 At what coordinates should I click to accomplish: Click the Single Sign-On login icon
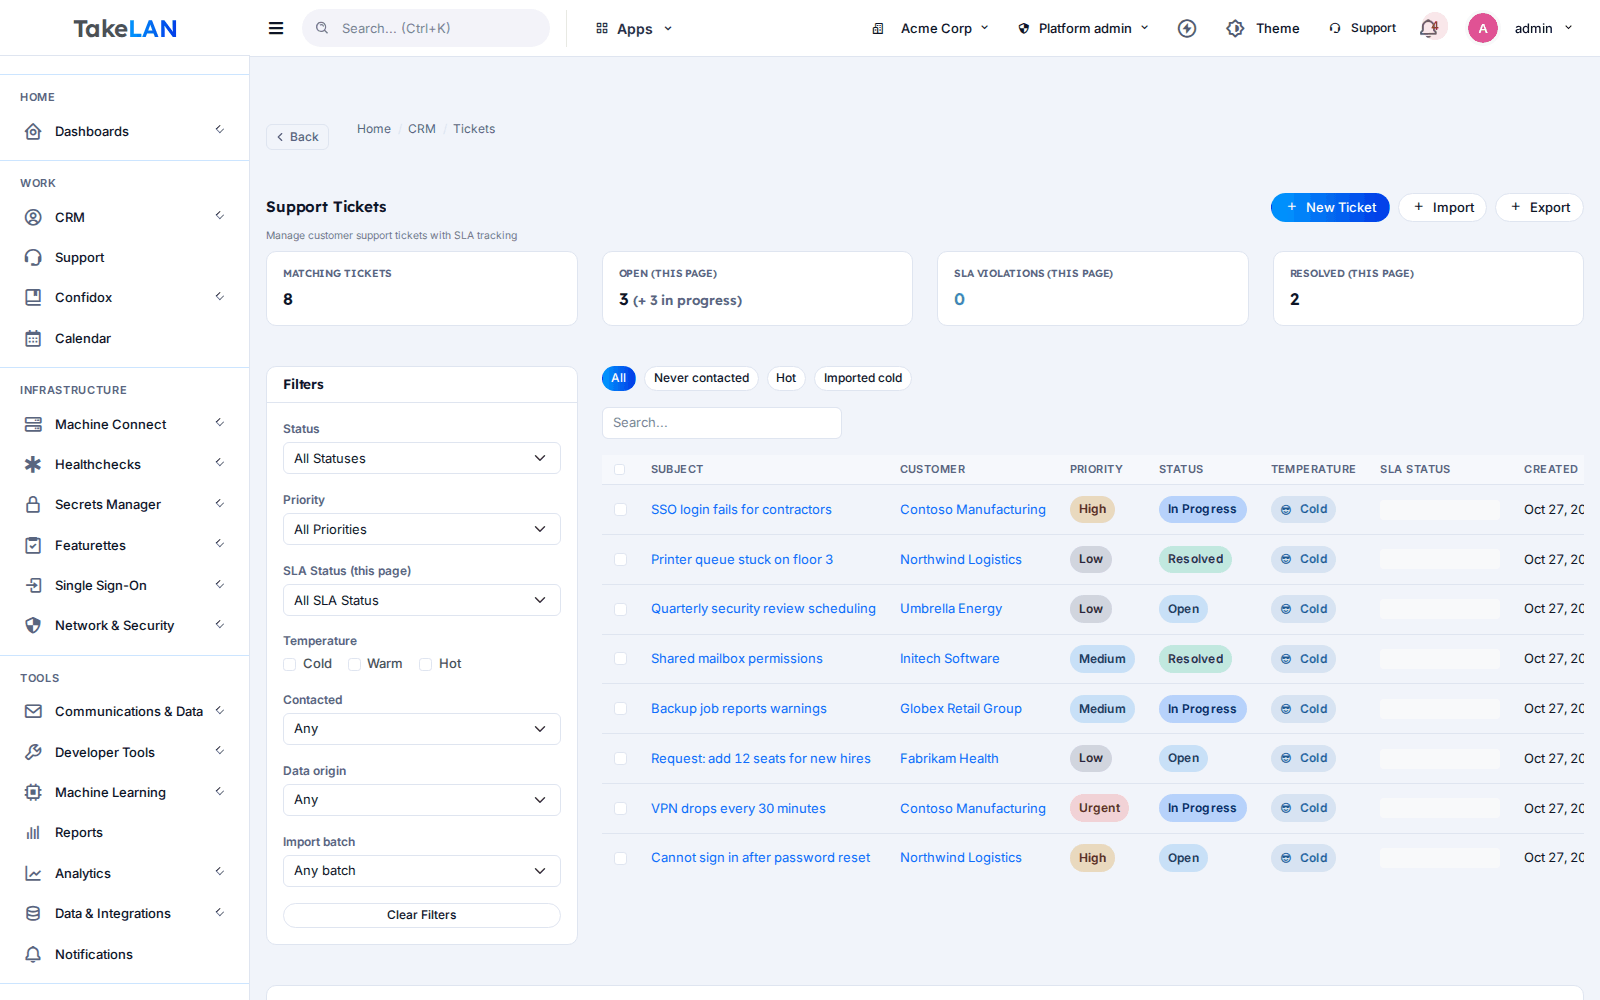(x=33, y=585)
